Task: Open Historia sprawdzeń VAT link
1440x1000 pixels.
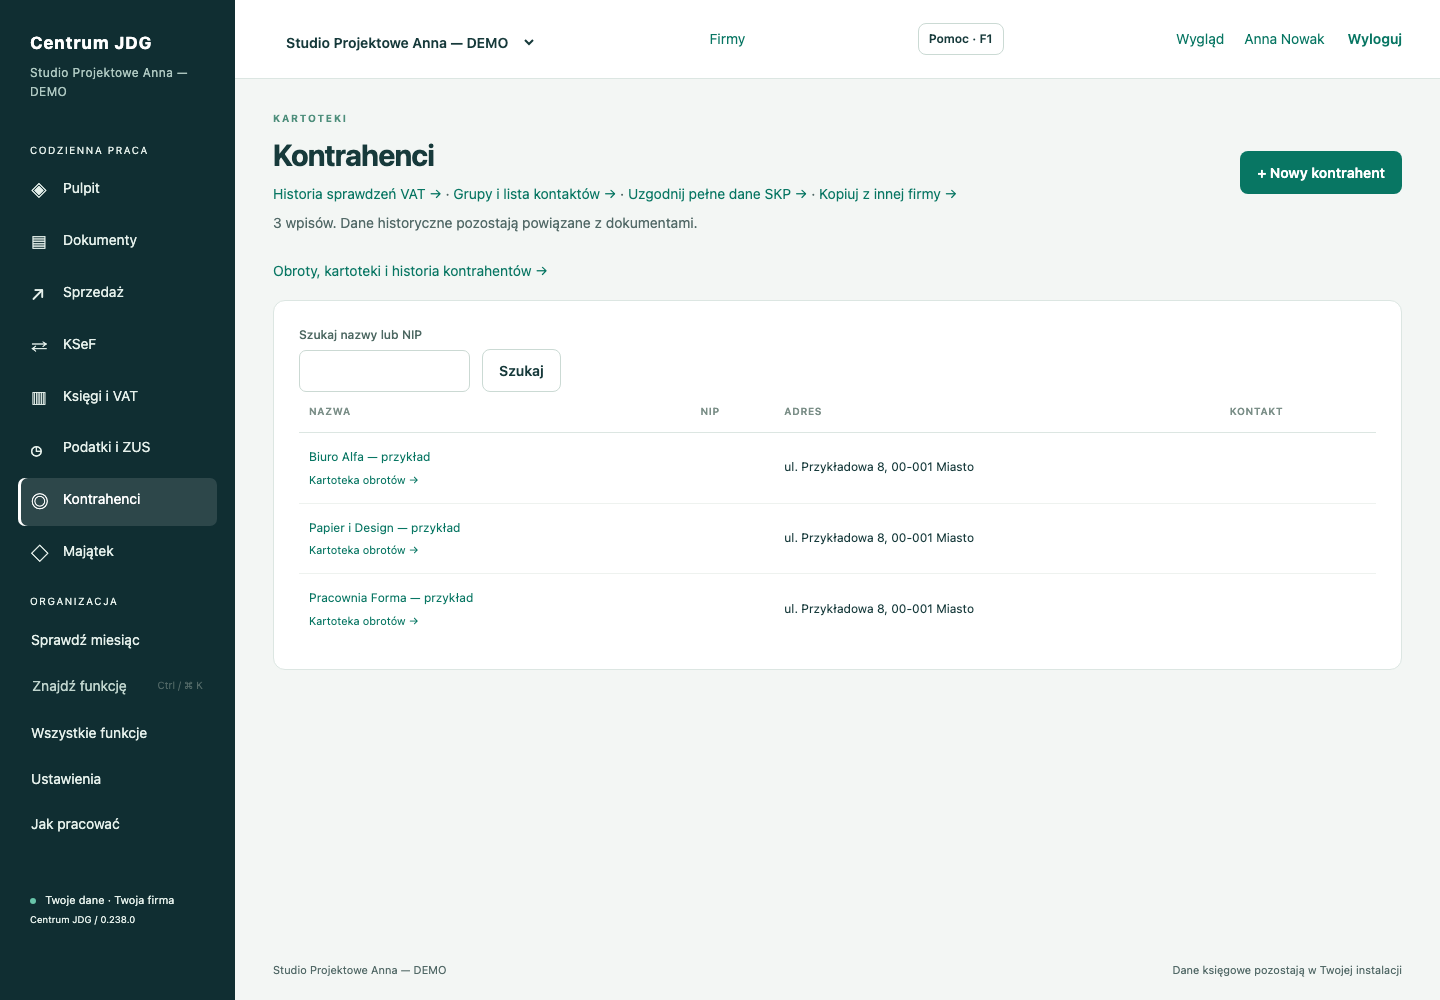Action: 357,194
